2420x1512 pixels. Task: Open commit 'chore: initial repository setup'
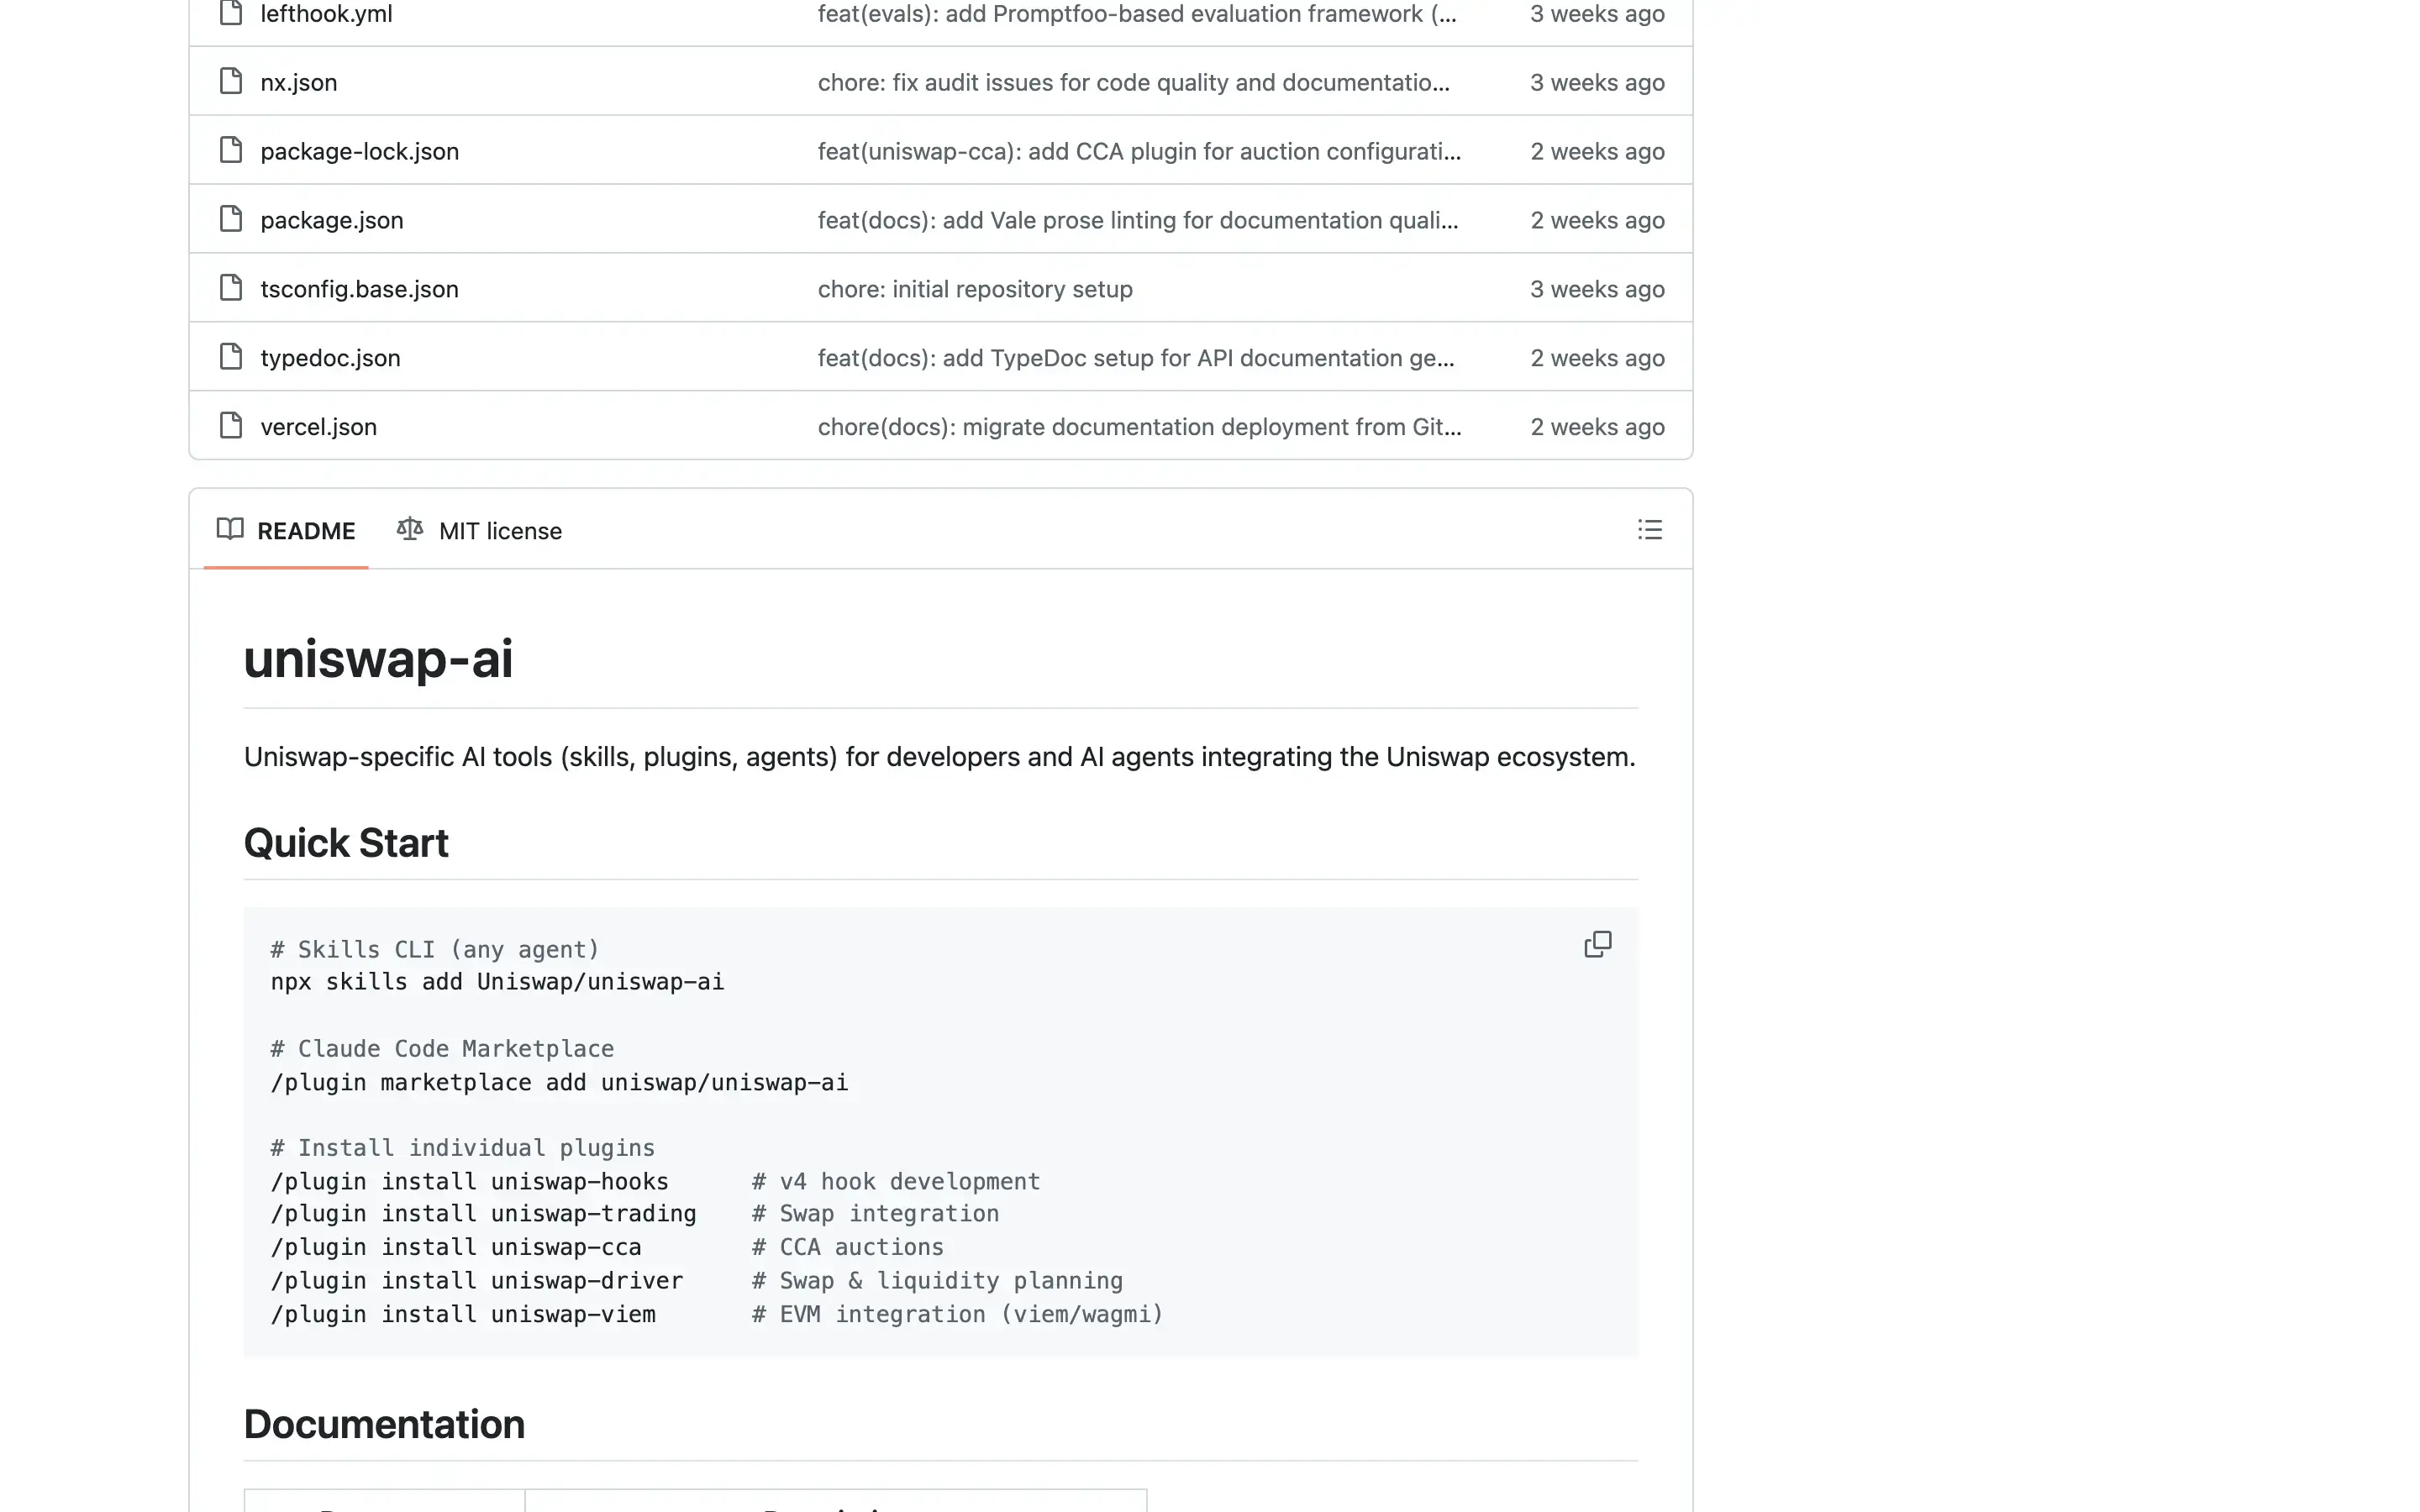click(x=974, y=288)
